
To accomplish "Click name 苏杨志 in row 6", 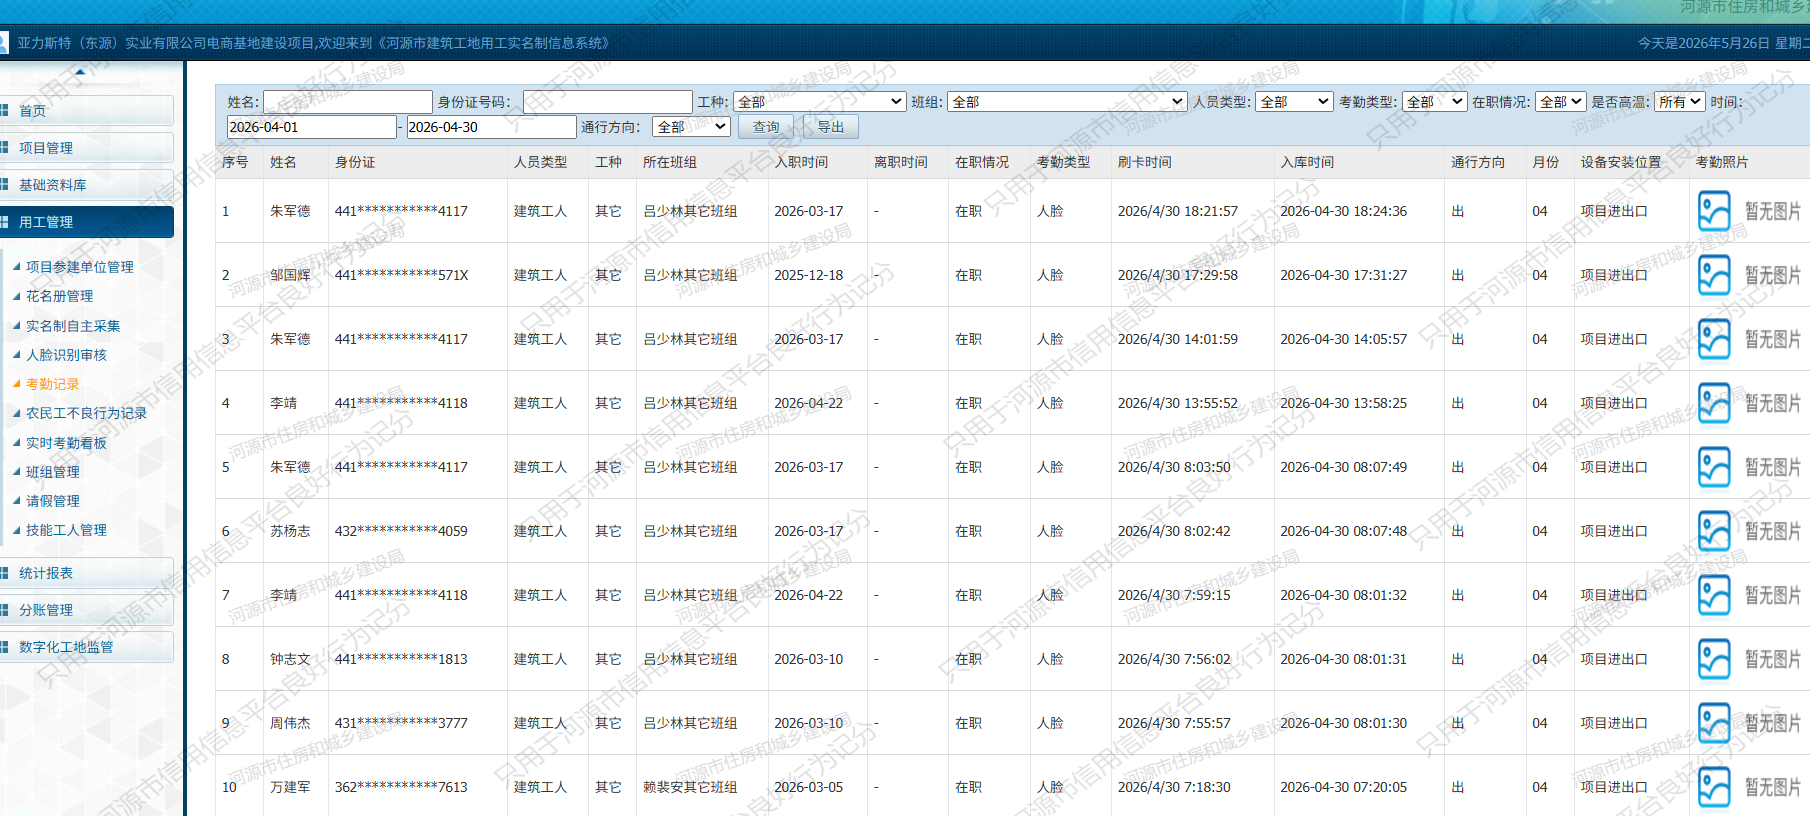I will coord(290,531).
